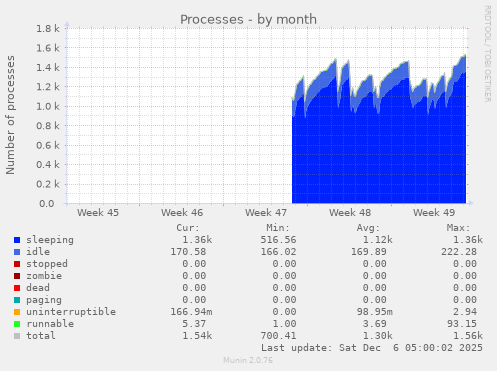Image resolution: width=497 pixels, height=371 pixels.
Task: Click the runnable legend color swatch
Action: (x=17, y=324)
